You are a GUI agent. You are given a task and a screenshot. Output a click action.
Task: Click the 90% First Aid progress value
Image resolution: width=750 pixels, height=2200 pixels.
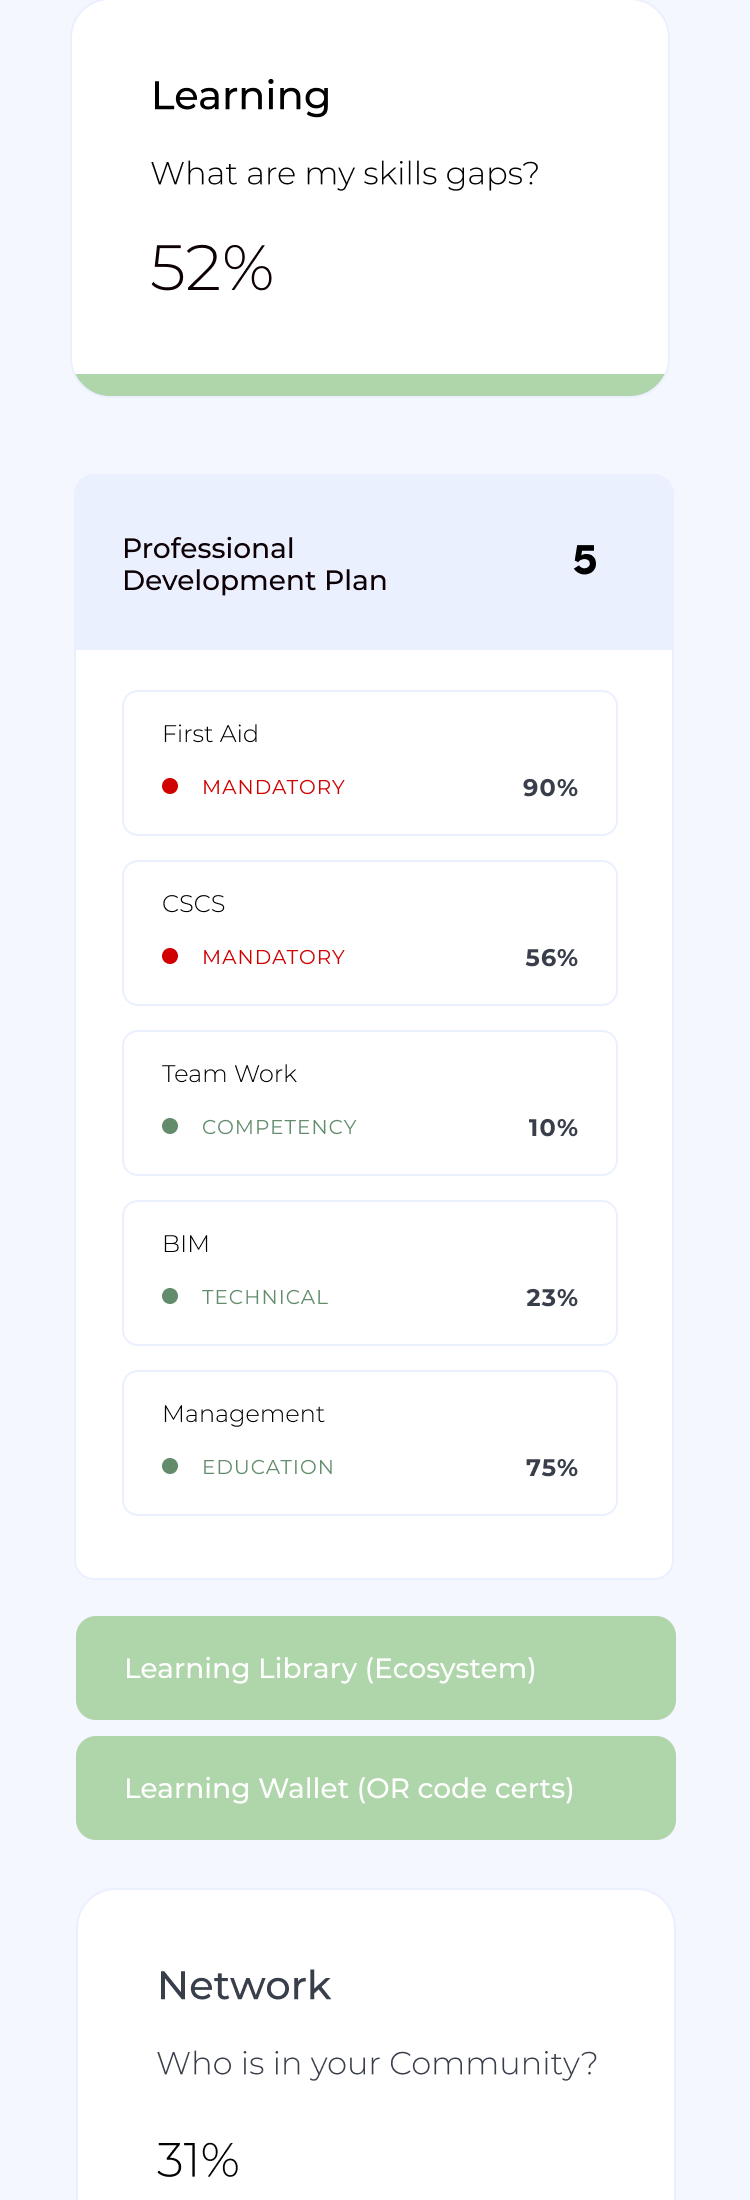coord(550,788)
